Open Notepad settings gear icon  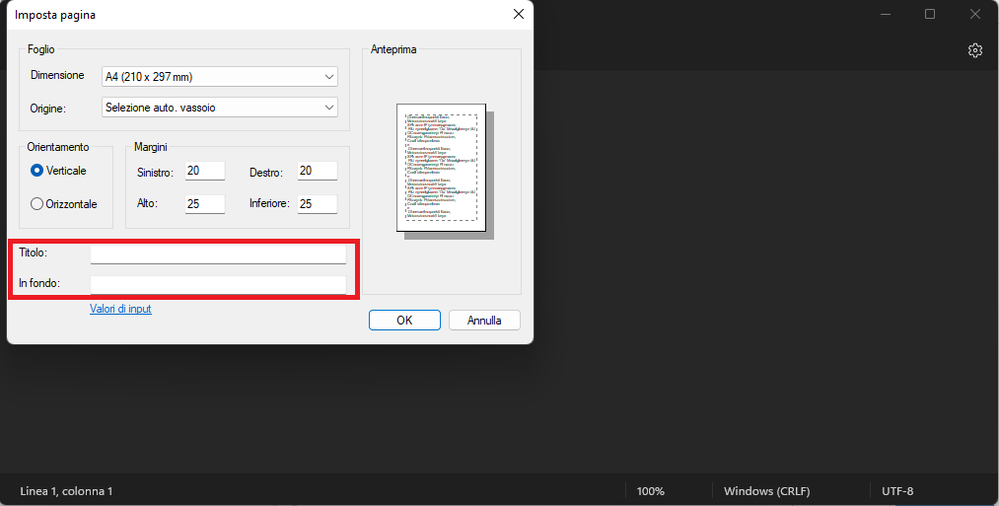[975, 50]
